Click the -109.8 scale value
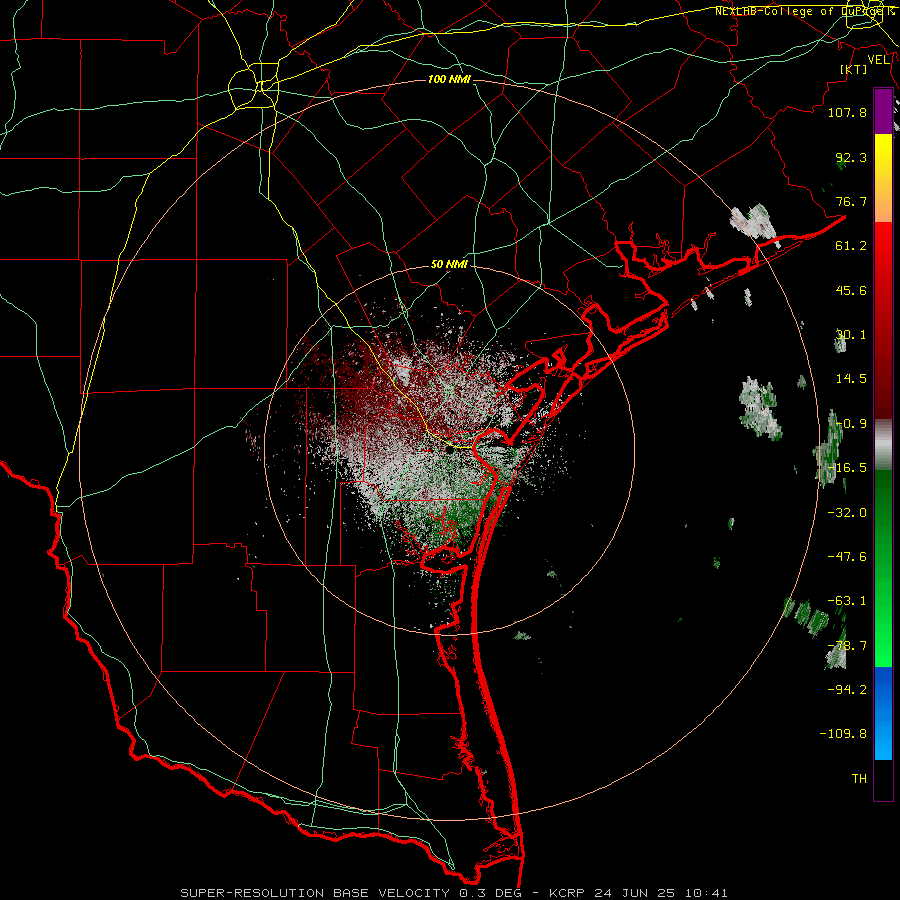 [843, 734]
